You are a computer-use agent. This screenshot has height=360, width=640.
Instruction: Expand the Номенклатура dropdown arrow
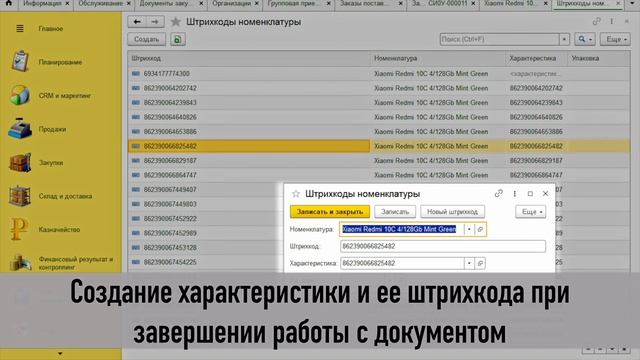point(469,229)
